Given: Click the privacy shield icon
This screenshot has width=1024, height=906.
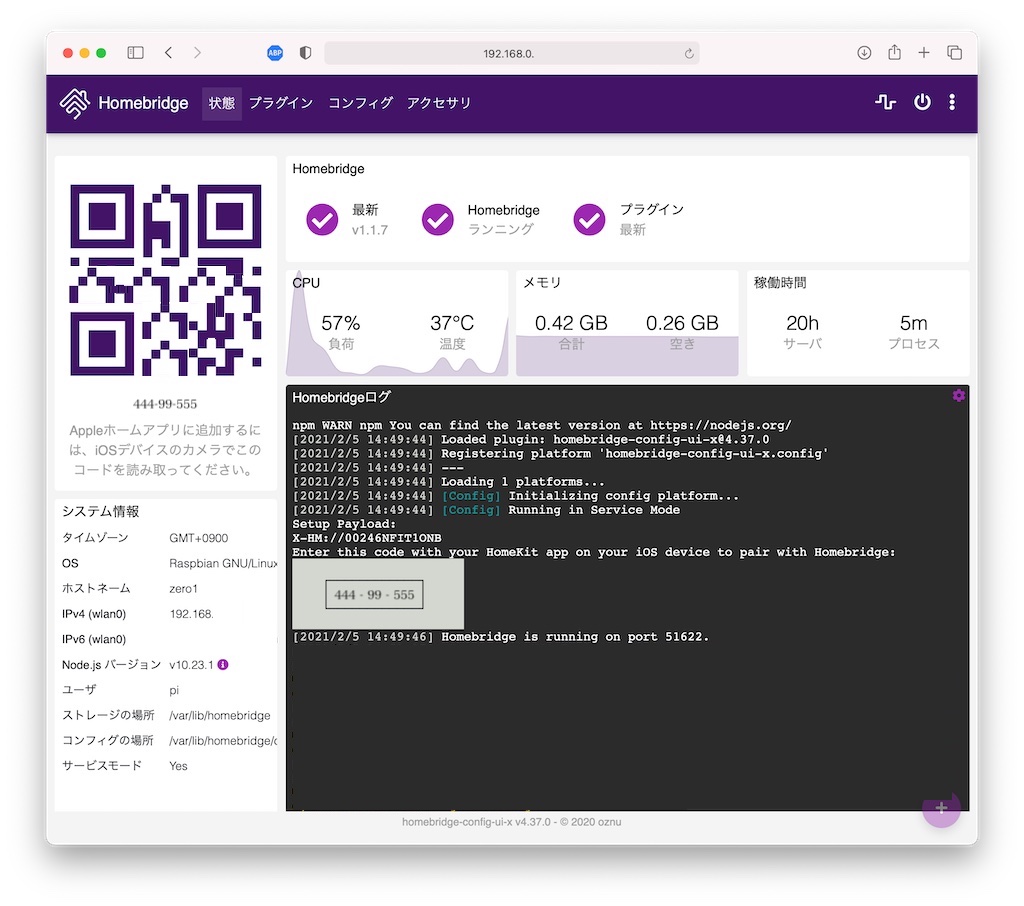Looking at the screenshot, I should pyautogui.click(x=305, y=53).
